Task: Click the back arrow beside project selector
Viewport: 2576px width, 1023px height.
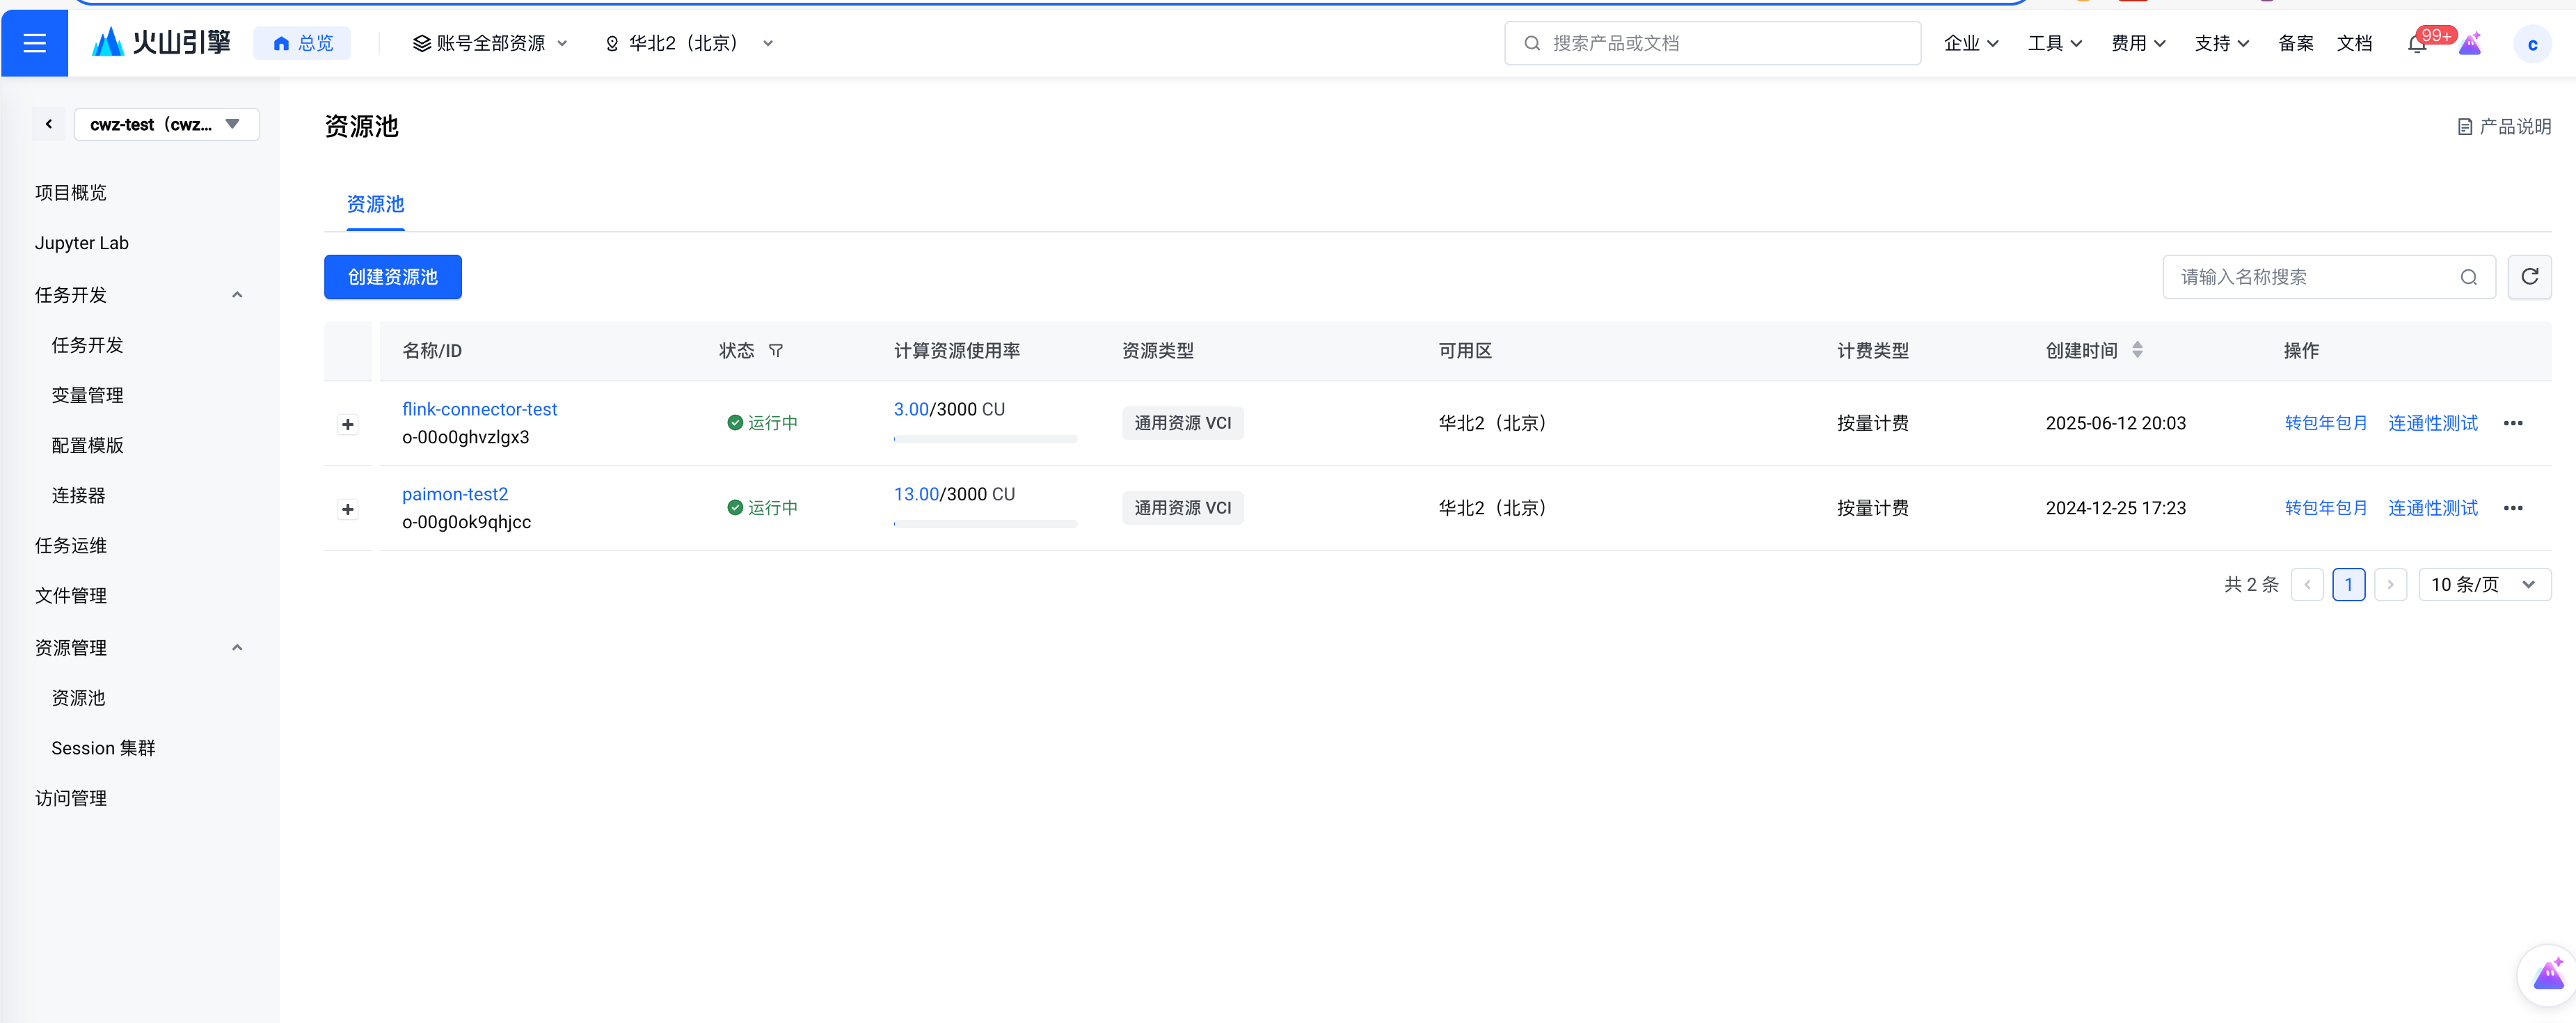Action: pos(48,124)
